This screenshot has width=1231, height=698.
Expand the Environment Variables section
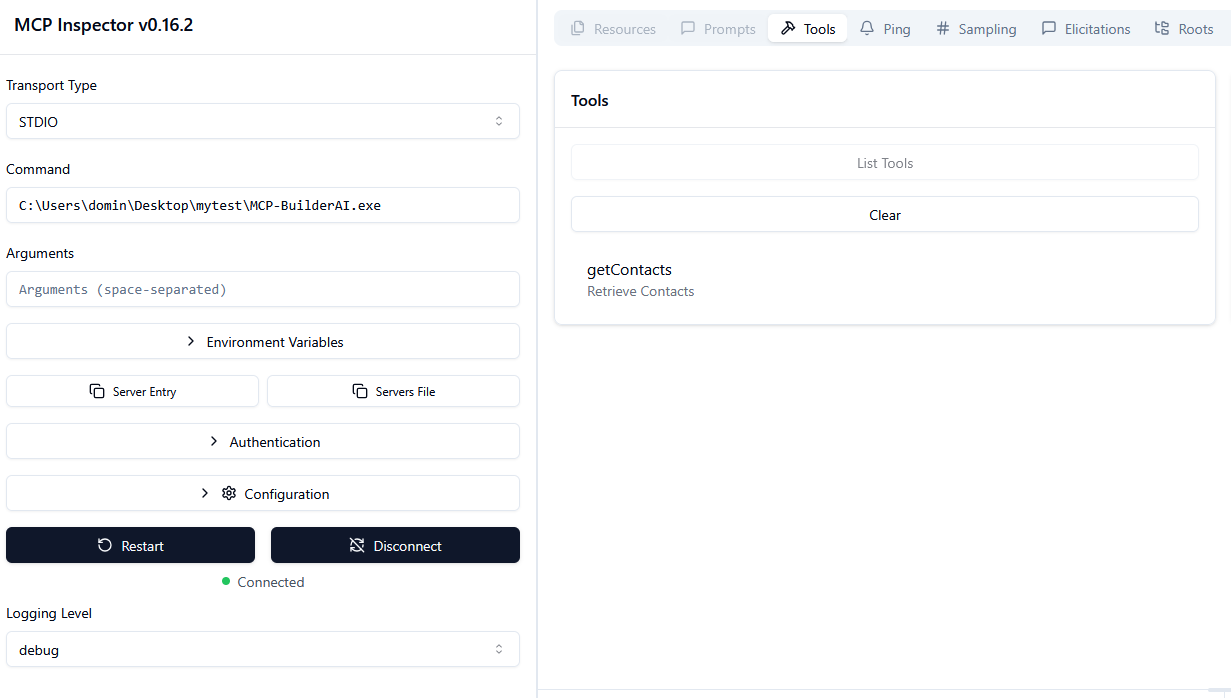[263, 341]
